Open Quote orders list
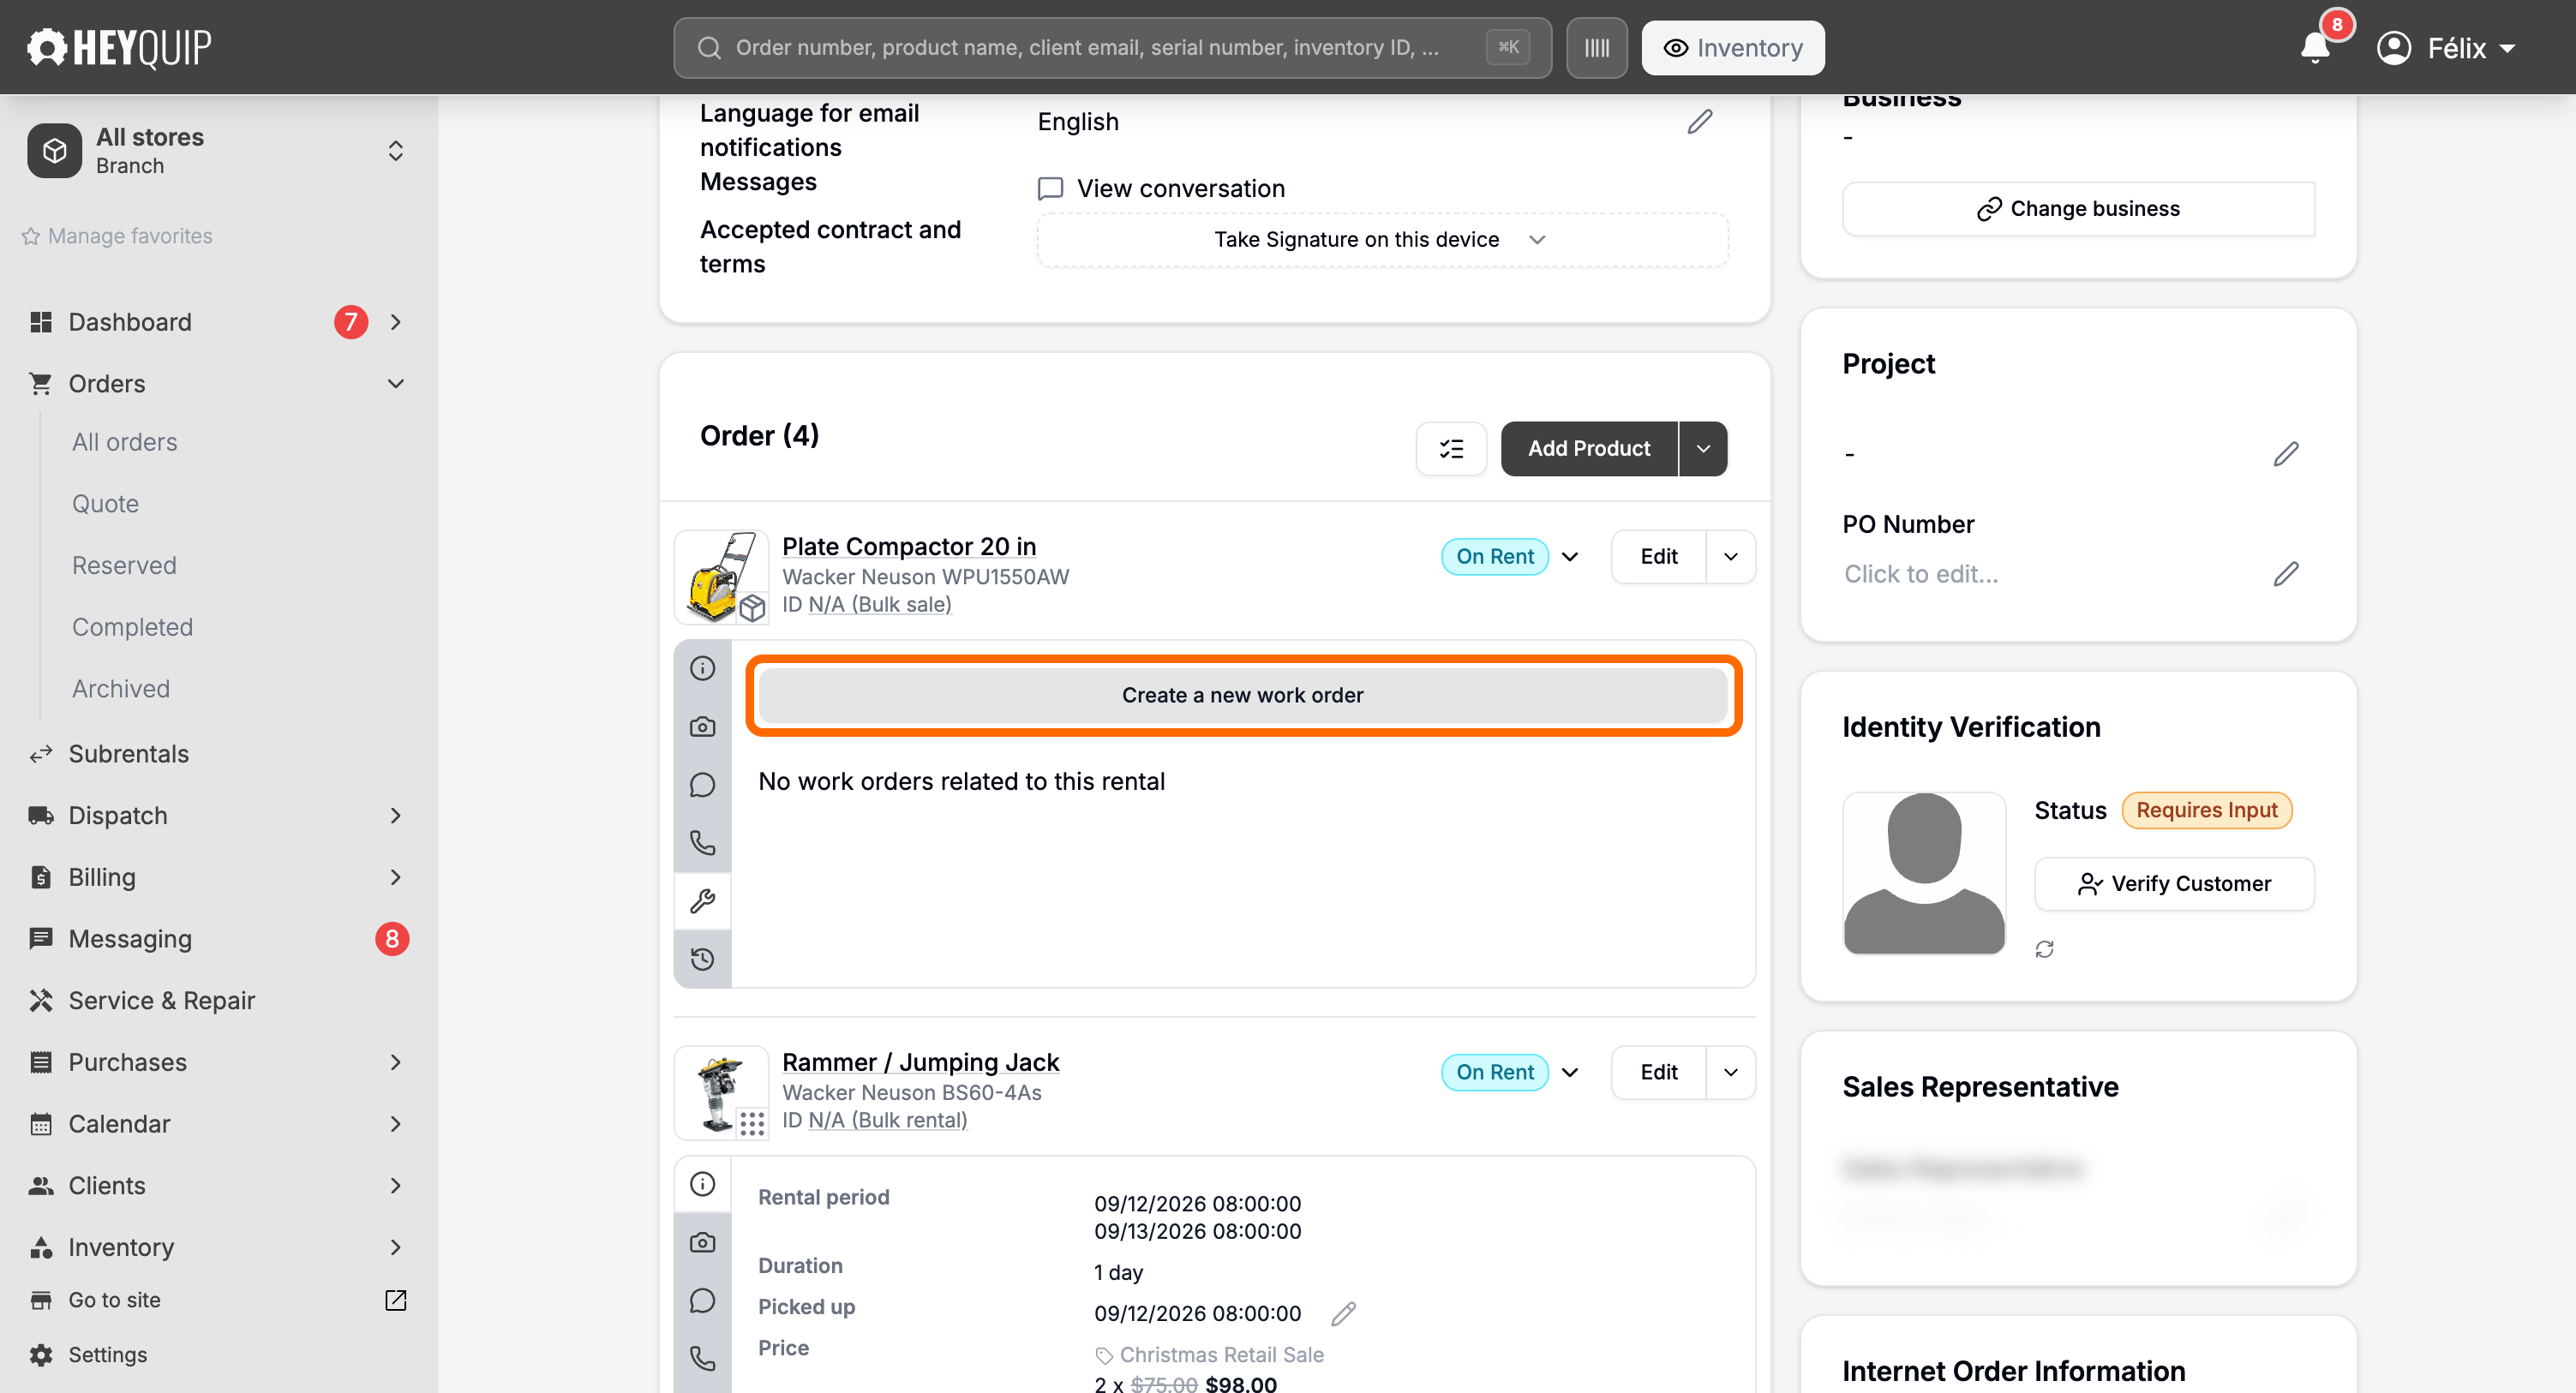2576x1393 pixels. pyautogui.click(x=105, y=504)
